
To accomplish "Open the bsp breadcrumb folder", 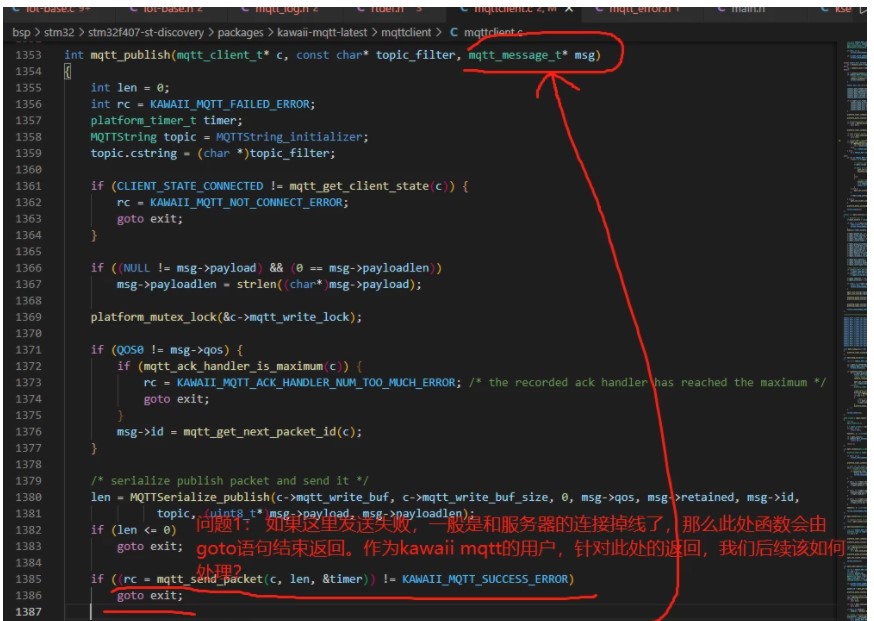I will 21,32.
